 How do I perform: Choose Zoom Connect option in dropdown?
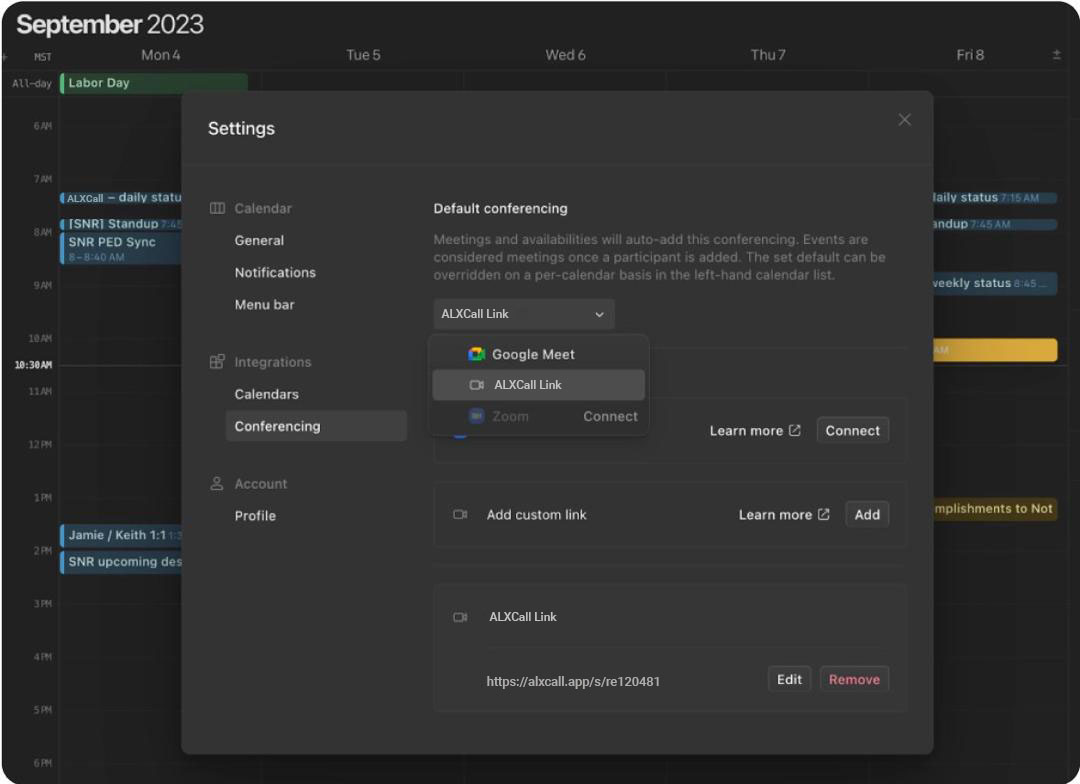click(610, 416)
